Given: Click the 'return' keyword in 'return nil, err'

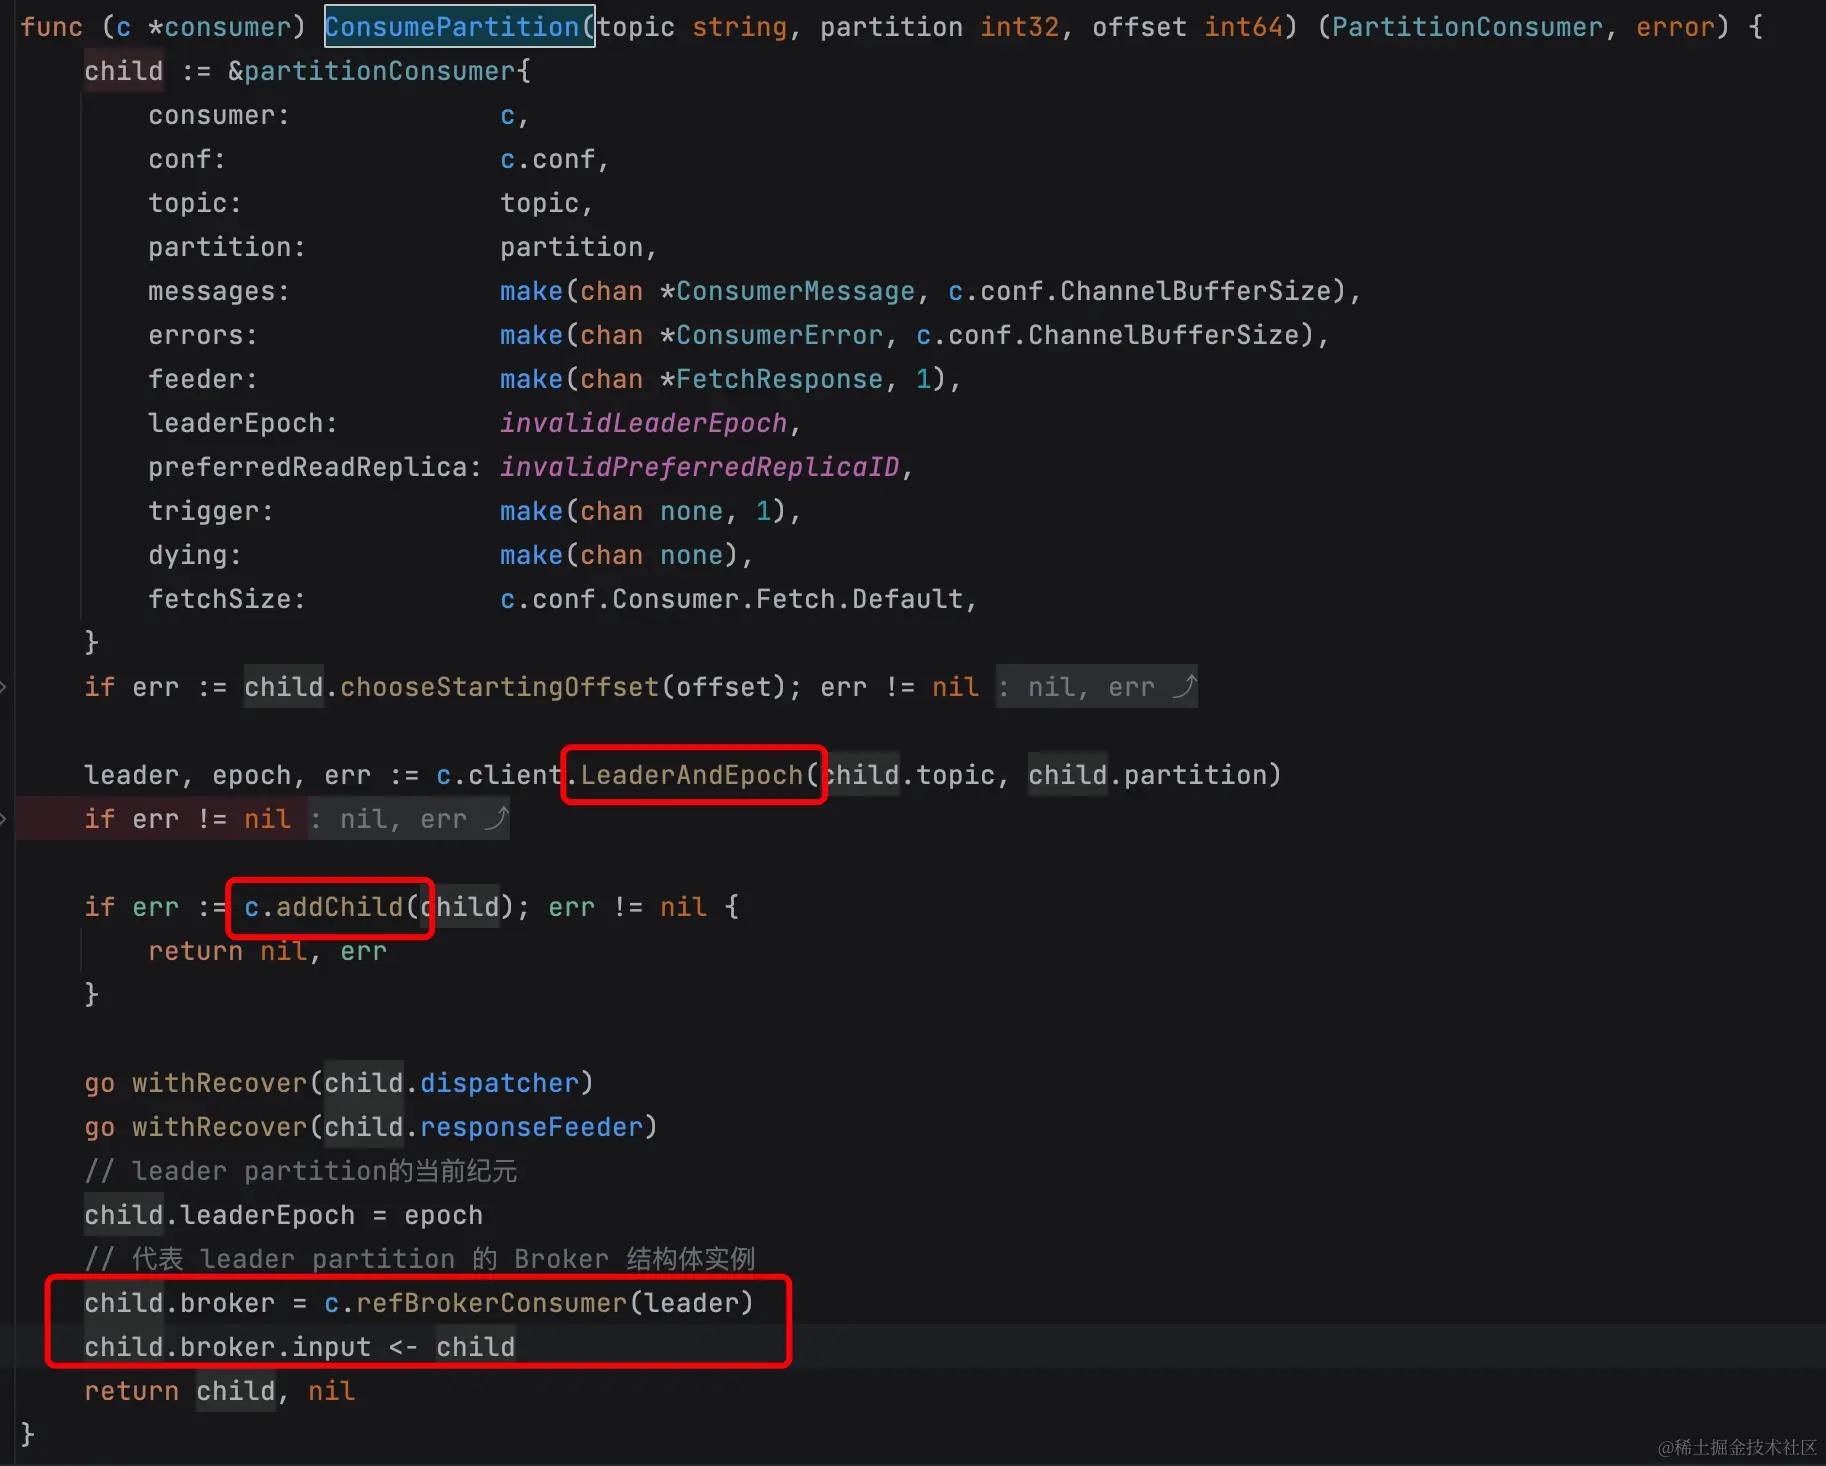Looking at the screenshot, I should (x=195, y=951).
